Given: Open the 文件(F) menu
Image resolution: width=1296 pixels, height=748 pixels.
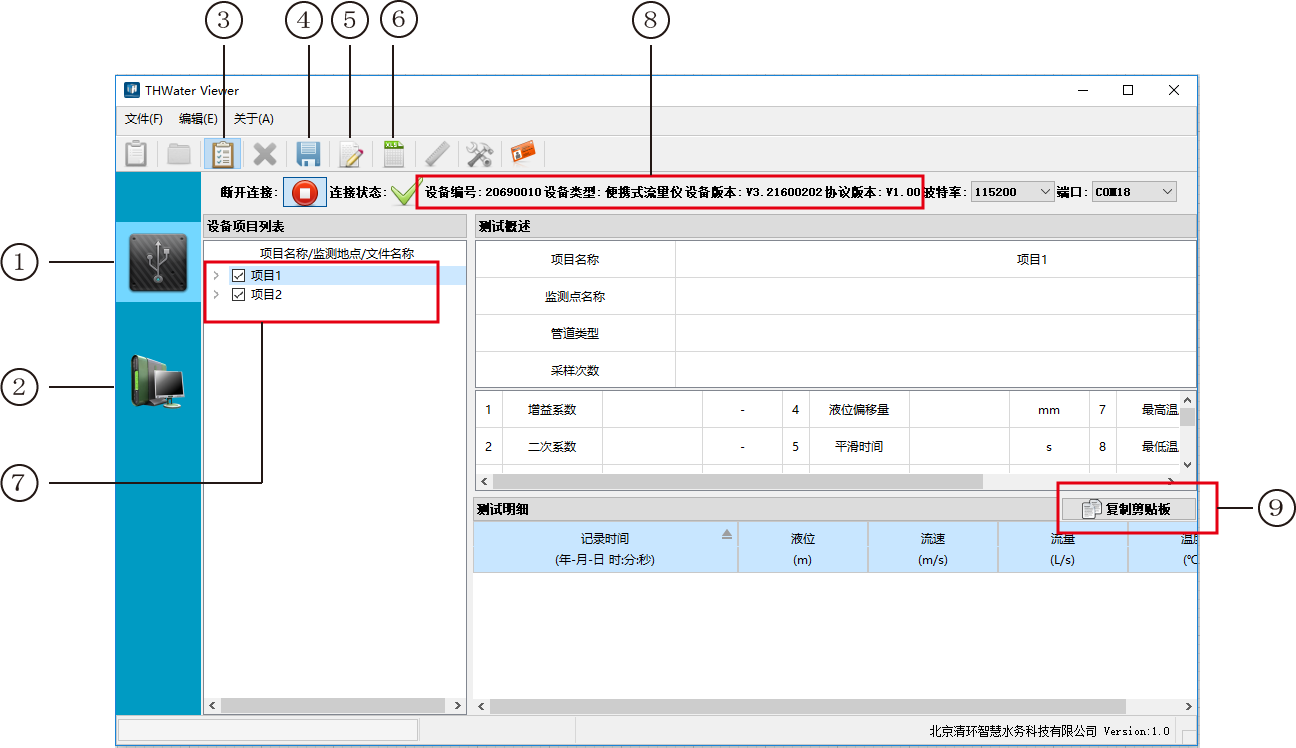Looking at the screenshot, I should tap(144, 119).
